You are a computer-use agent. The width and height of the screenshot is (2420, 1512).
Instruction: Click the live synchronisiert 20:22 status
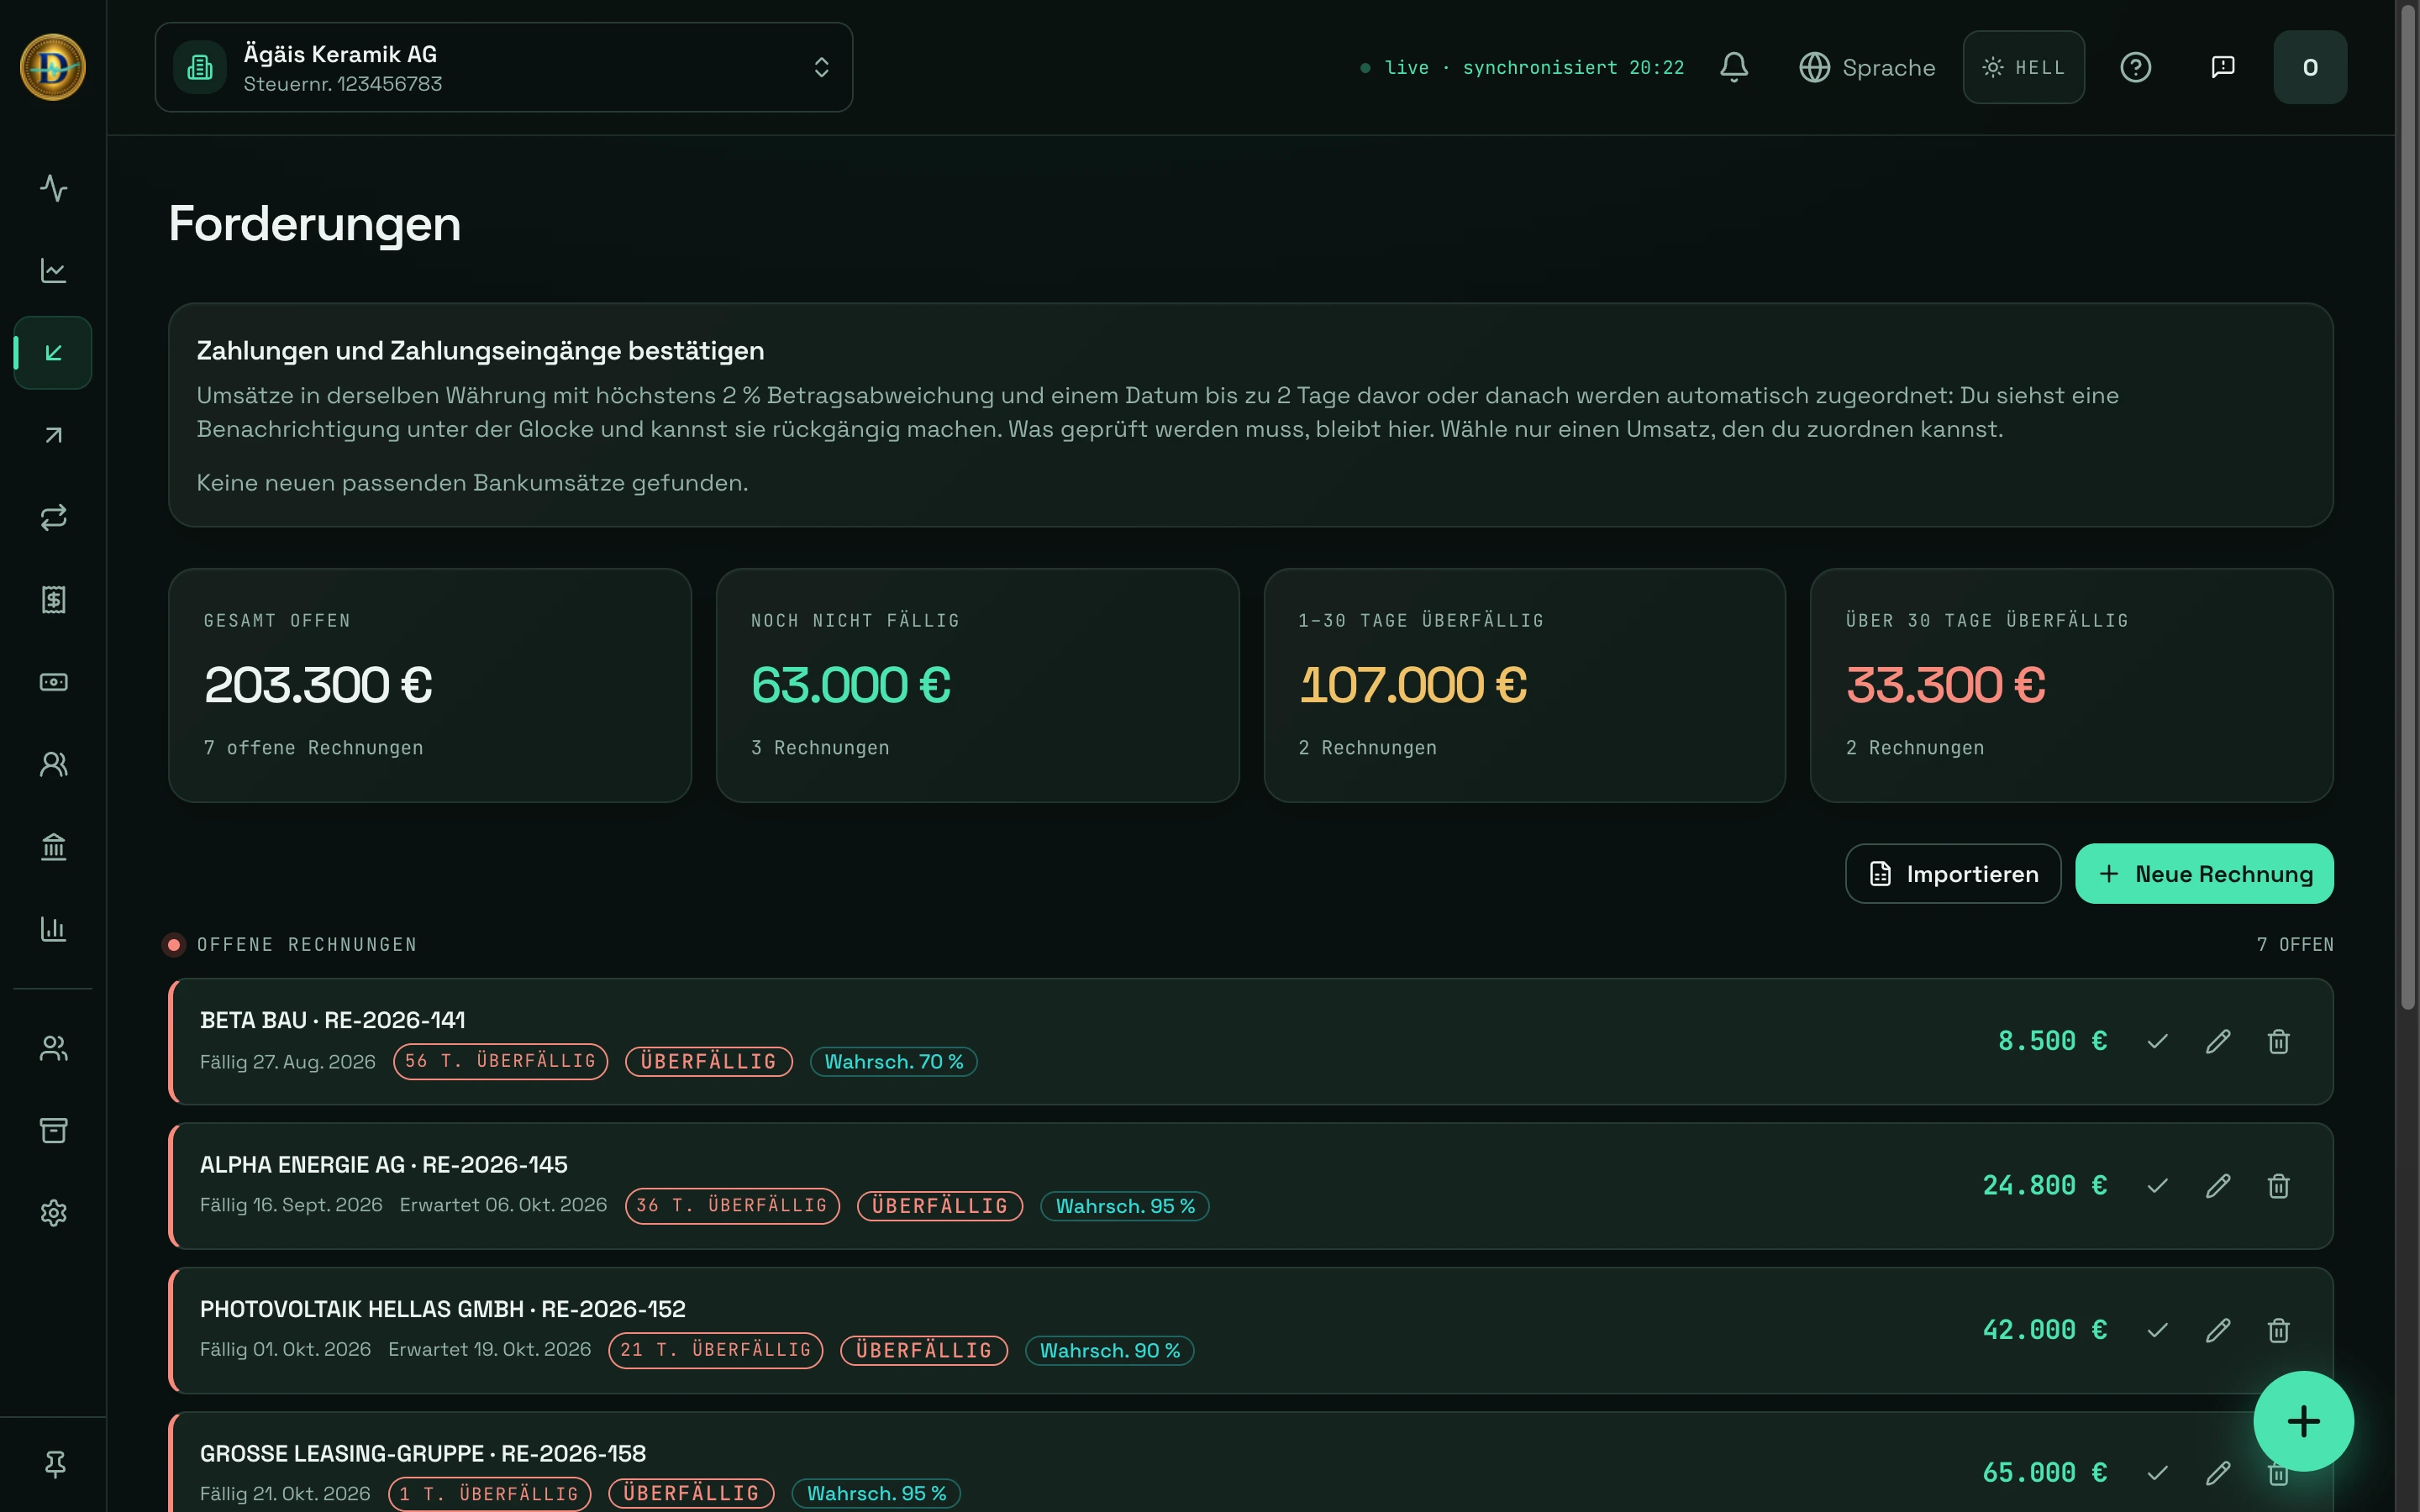pyautogui.click(x=1523, y=67)
